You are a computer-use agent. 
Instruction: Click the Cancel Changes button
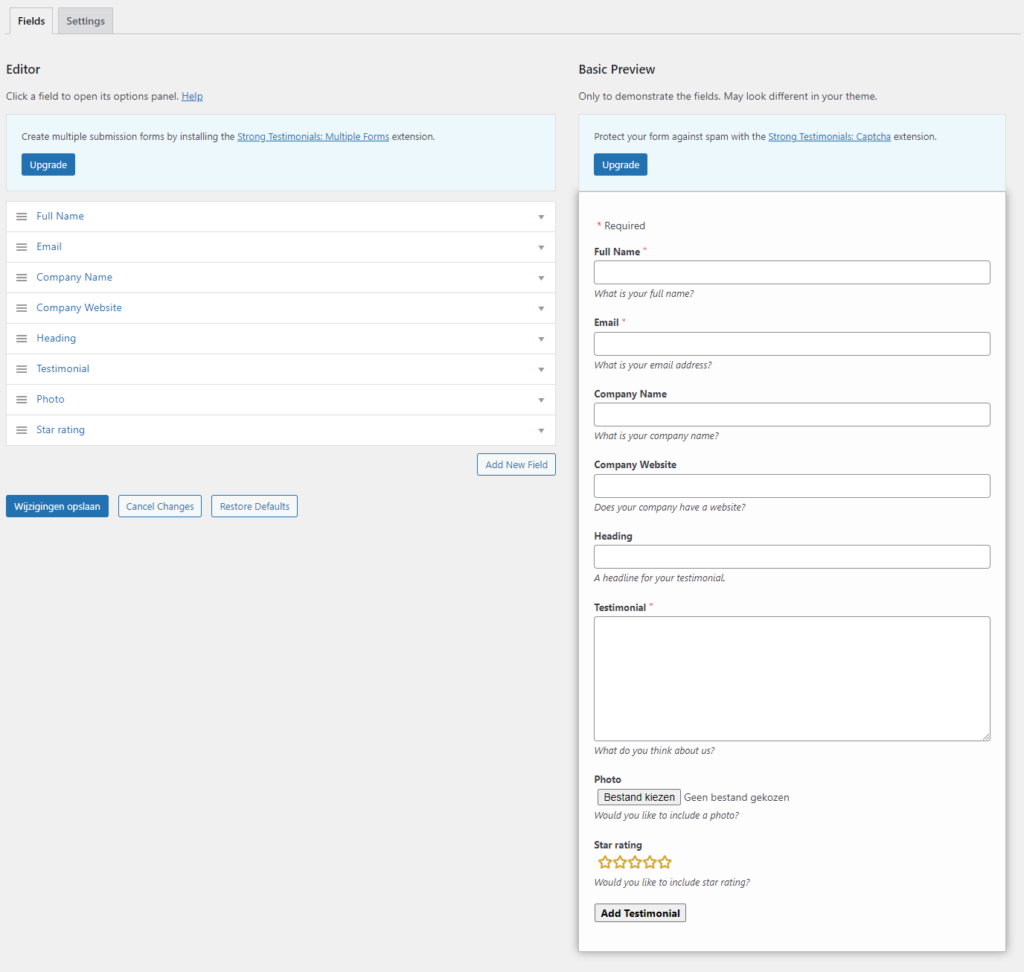pyautogui.click(x=160, y=506)
